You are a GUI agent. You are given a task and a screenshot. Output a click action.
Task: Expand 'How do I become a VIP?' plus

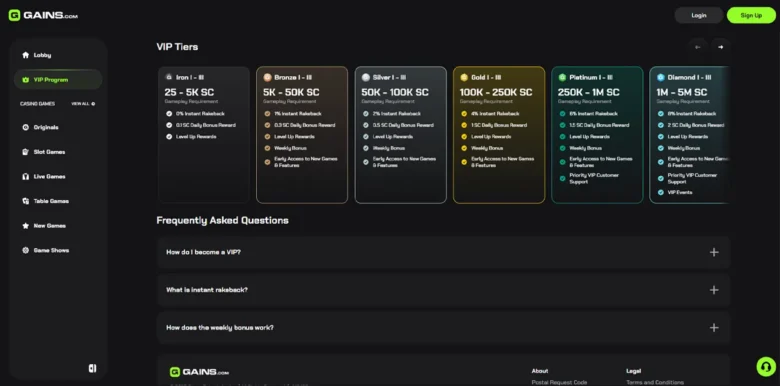click(714, 252)
